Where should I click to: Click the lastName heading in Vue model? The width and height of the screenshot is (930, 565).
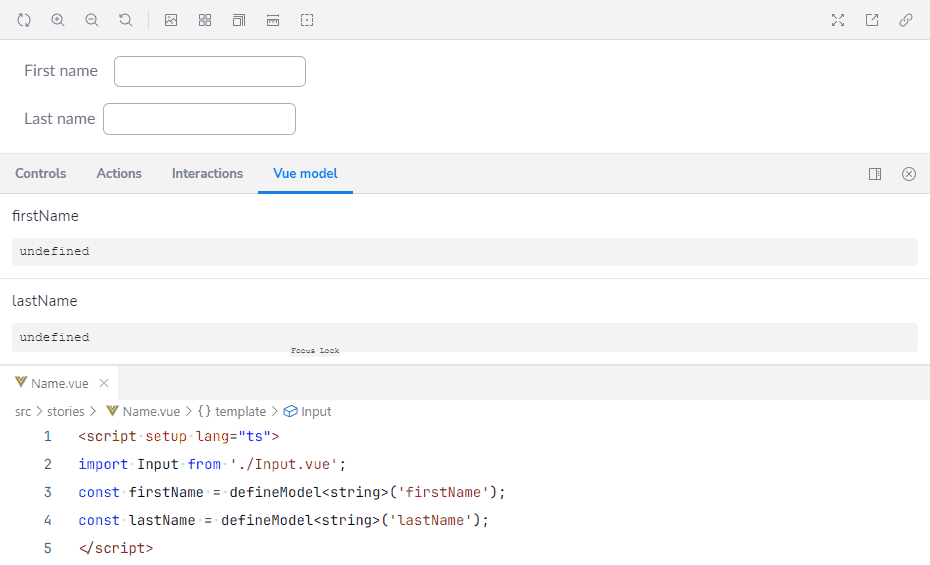coord(44,301)
